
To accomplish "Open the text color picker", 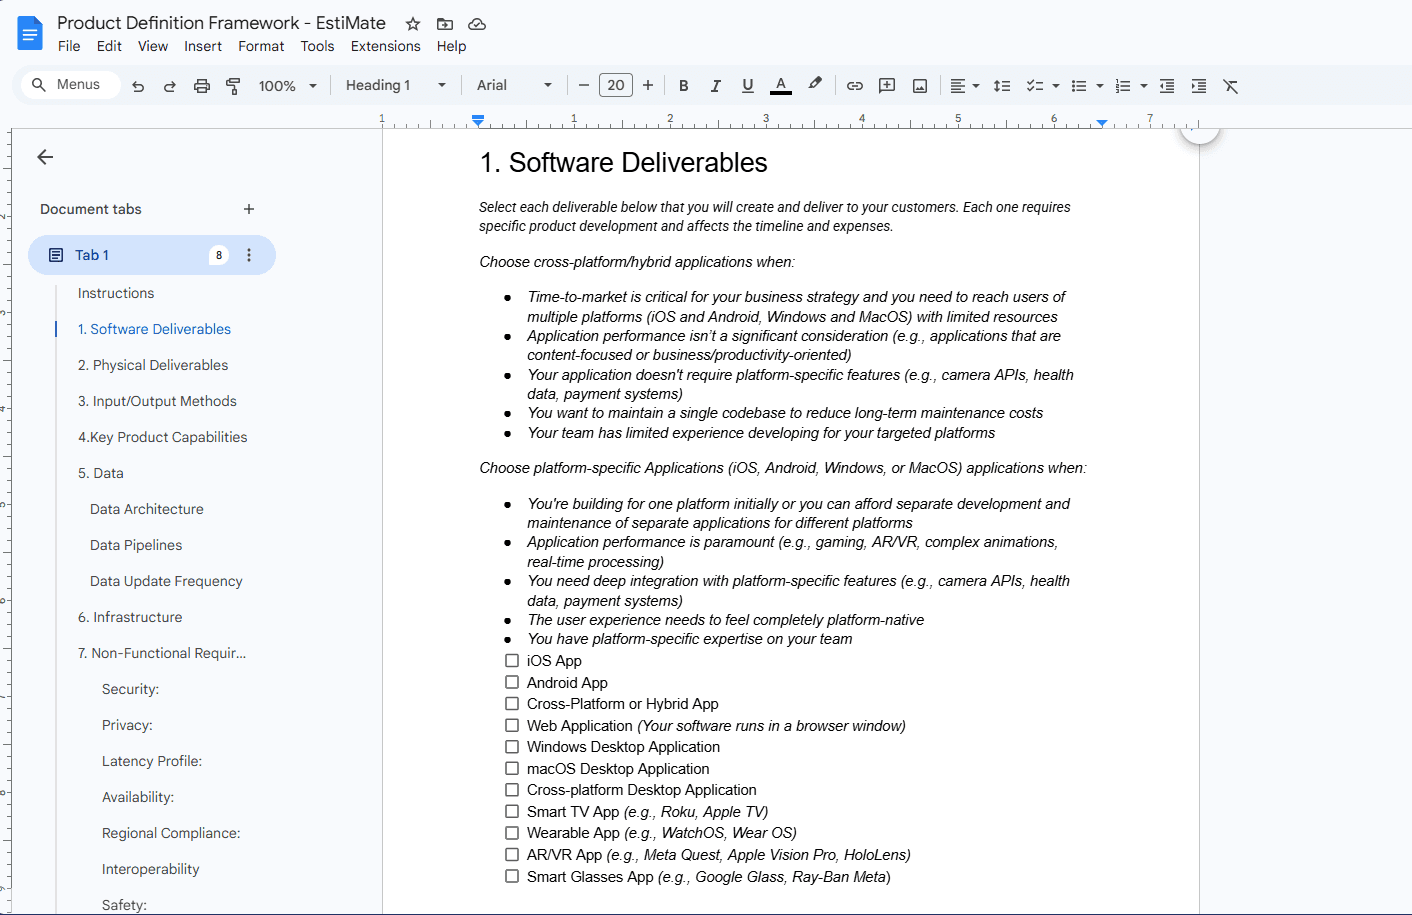I will [781, 86].
